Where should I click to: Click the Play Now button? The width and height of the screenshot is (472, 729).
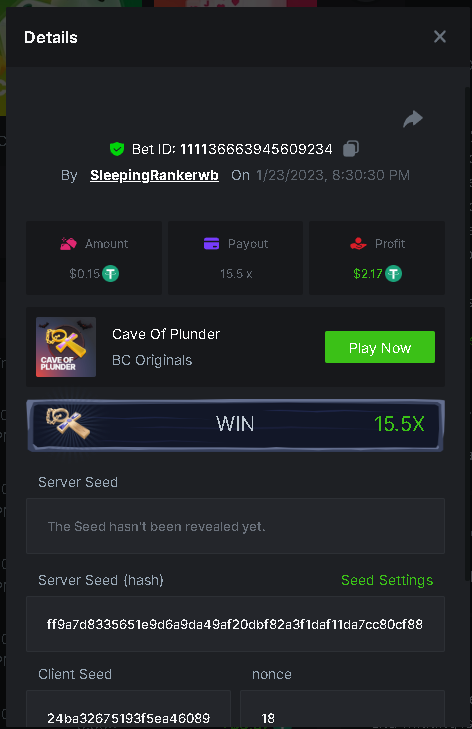point(380,347)
